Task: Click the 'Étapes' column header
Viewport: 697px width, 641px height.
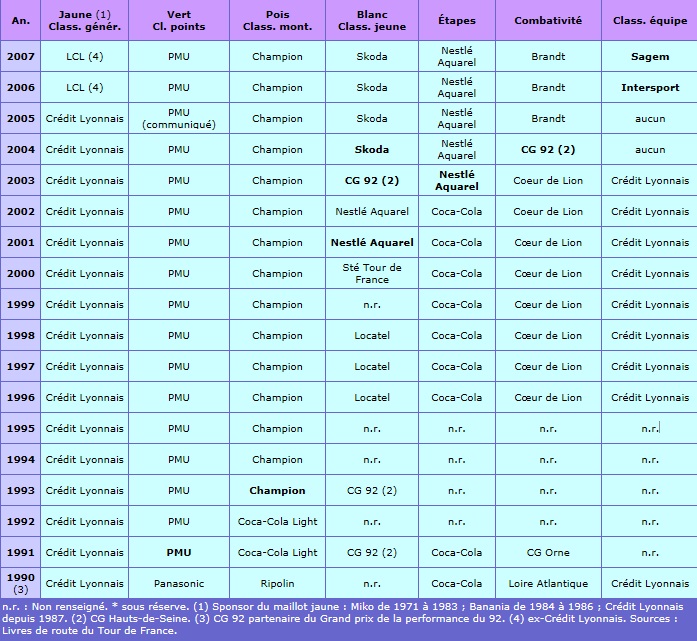Action: (457, 20)
